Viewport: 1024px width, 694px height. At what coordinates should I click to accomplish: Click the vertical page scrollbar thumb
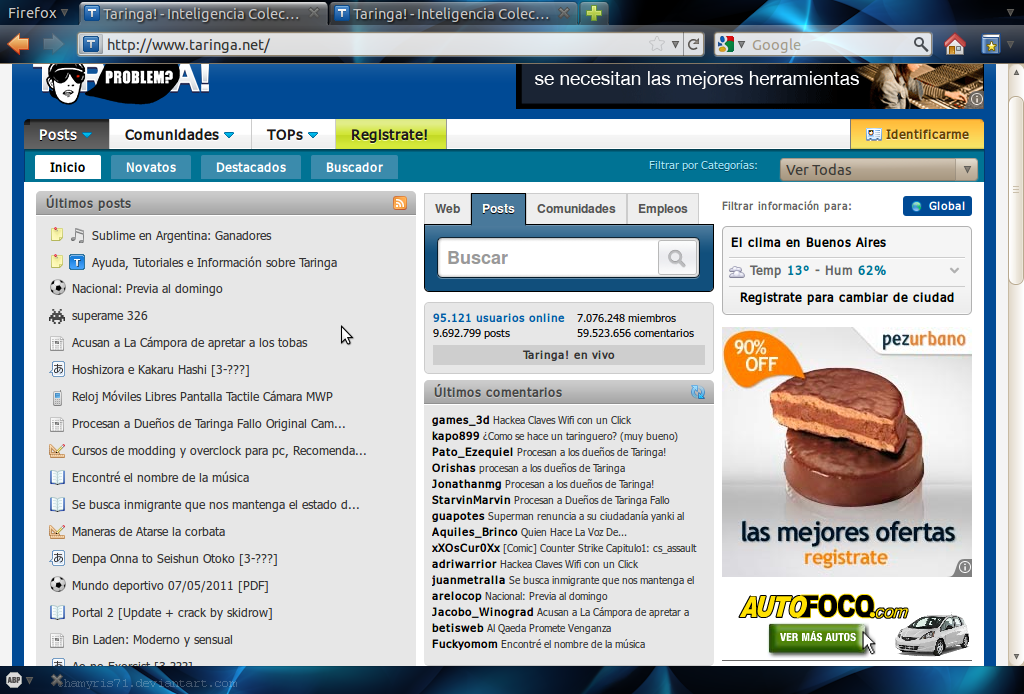pos(1015,191)
